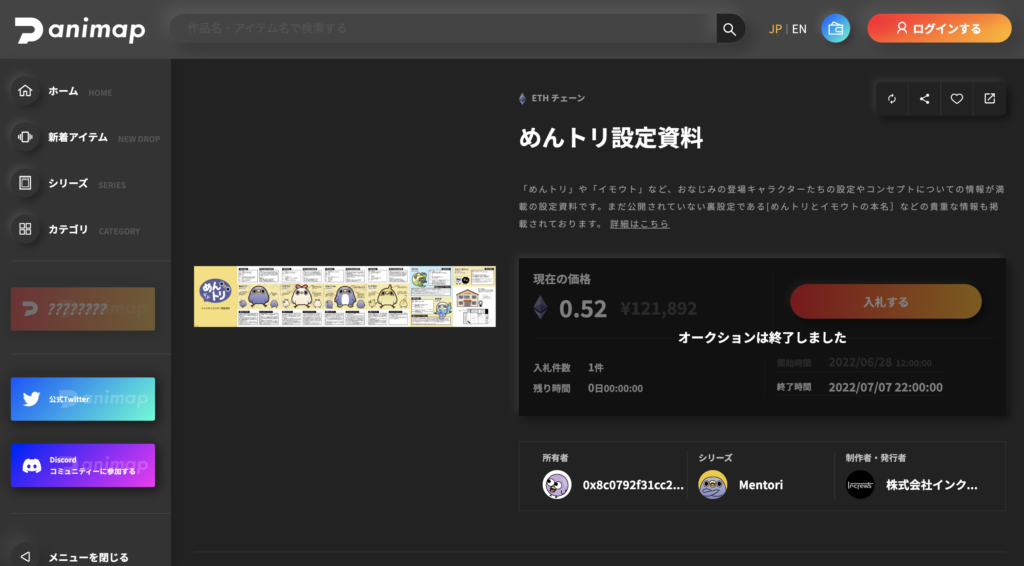Click the New Drop sidebar icon
This screenshot has width=1024, height=566.
[25, 137]
